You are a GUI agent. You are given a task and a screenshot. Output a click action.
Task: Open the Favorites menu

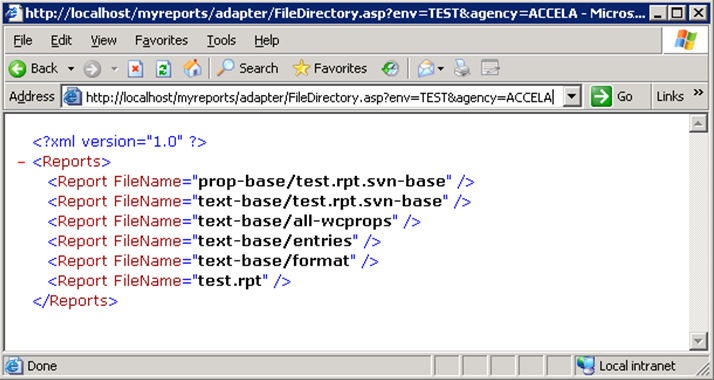tap(161, 41)
